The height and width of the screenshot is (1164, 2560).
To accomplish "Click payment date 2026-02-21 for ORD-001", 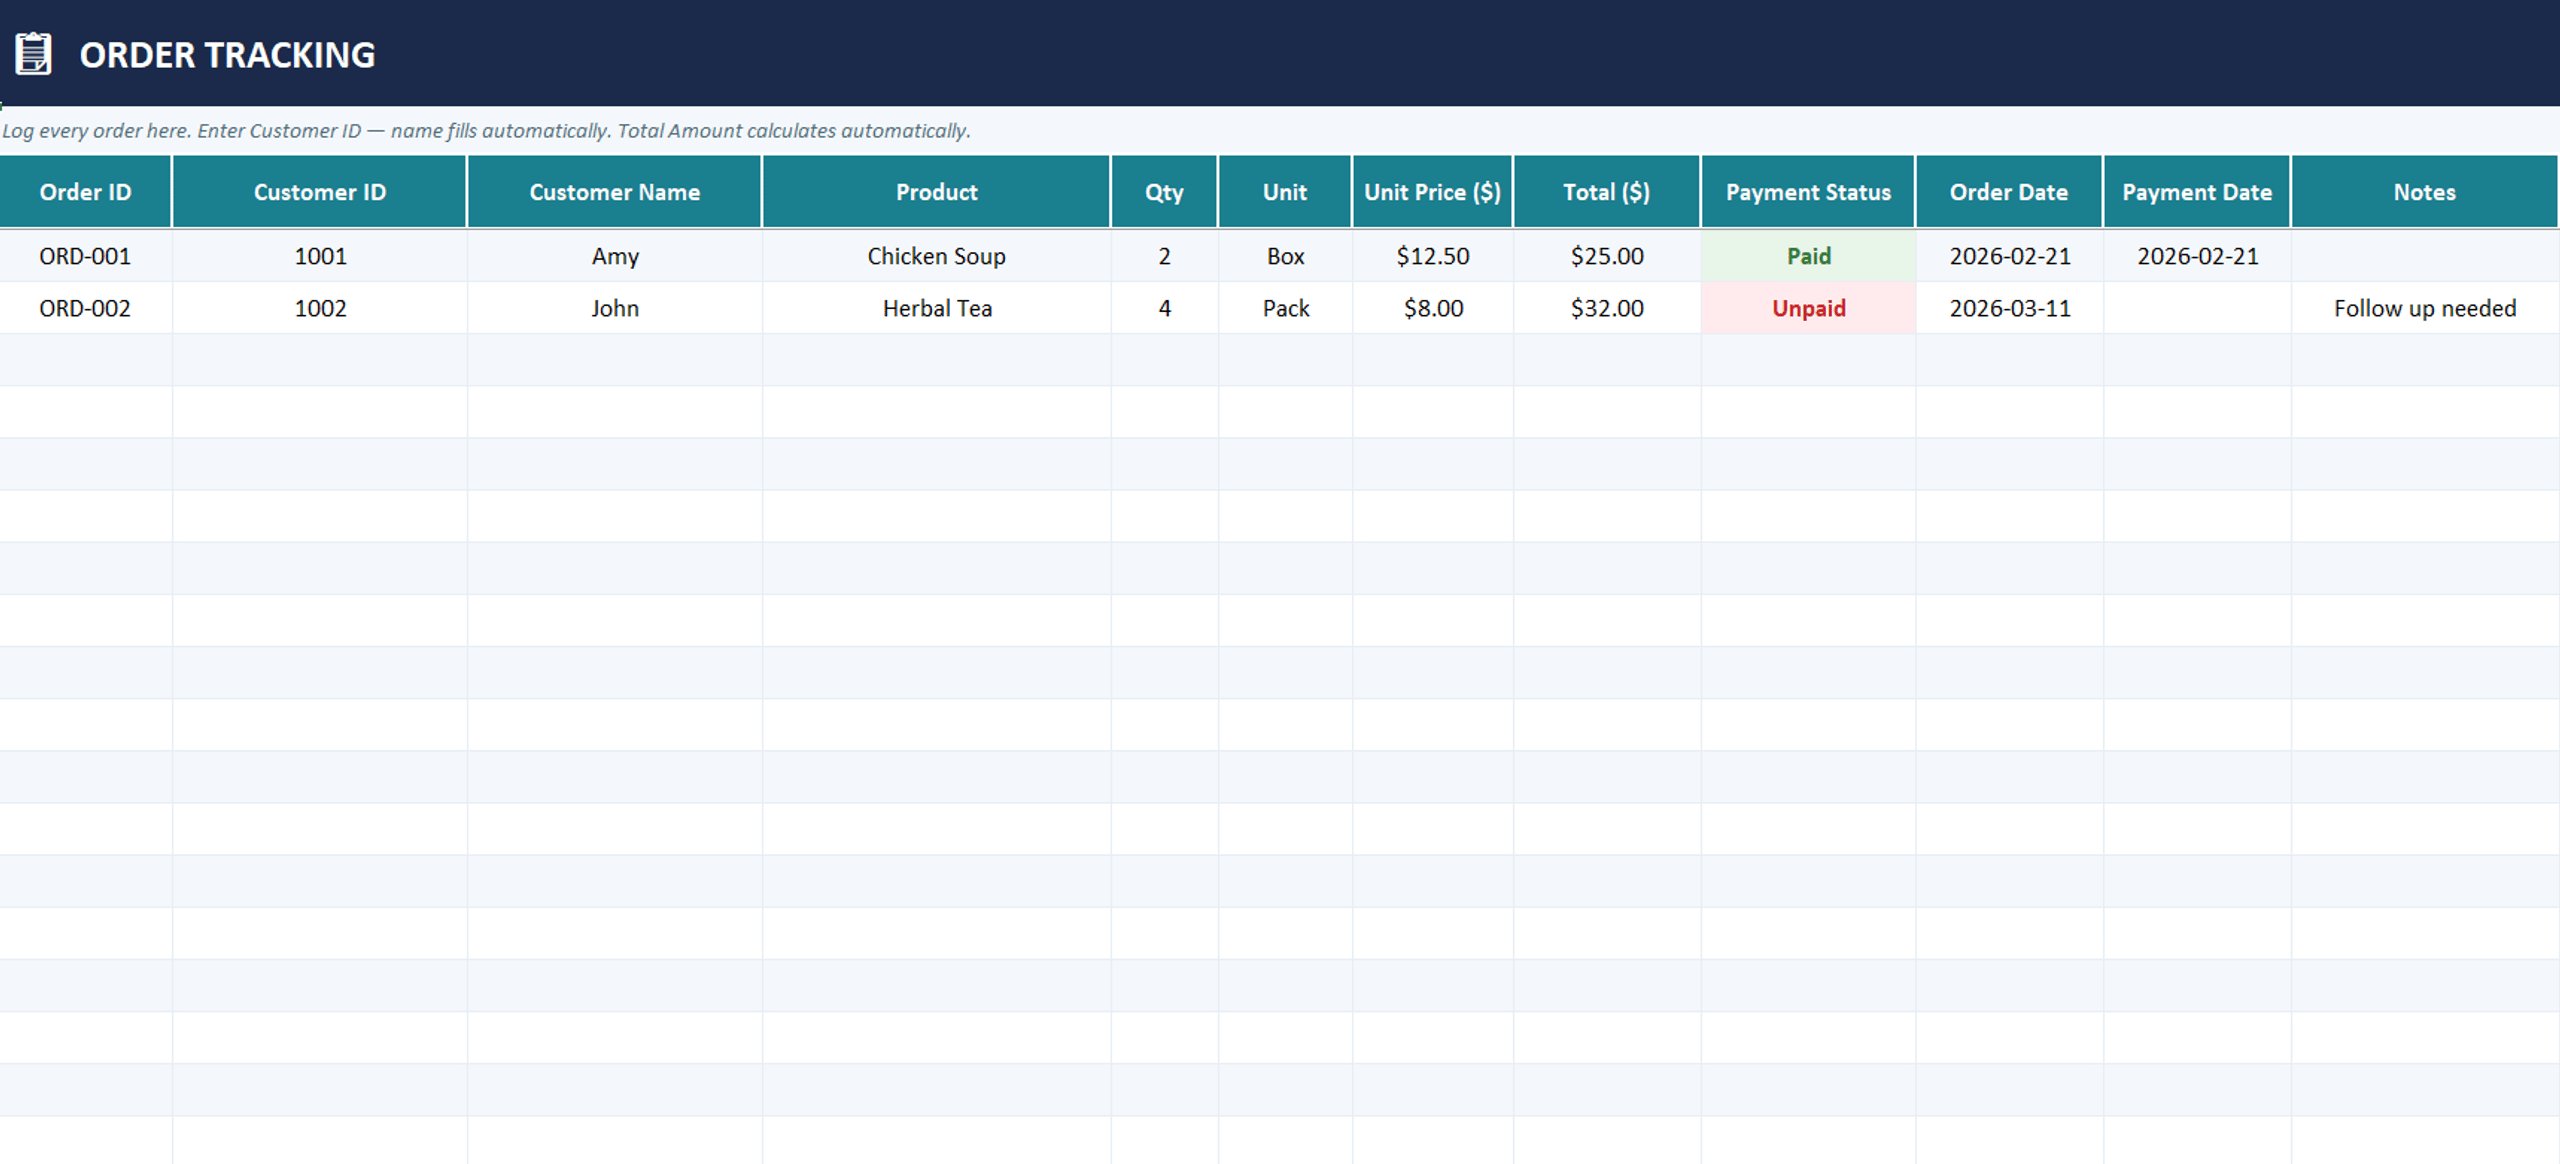I will (x=2197, y=256).
